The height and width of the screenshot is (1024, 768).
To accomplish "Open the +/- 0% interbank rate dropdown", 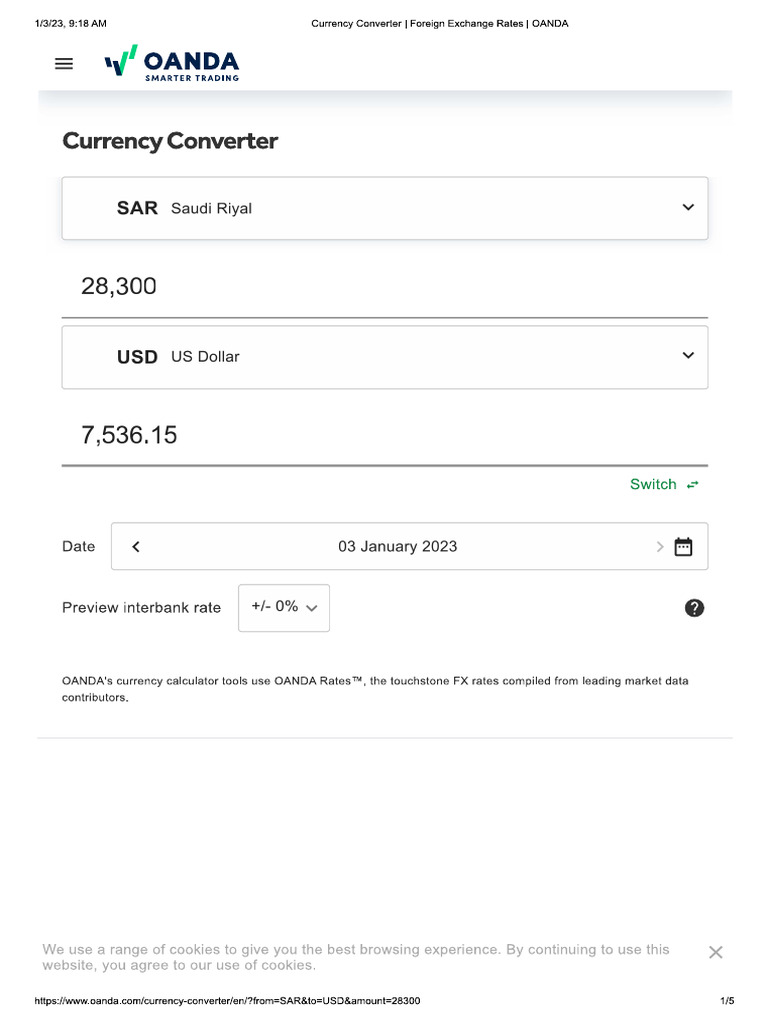I will point(284,608).
